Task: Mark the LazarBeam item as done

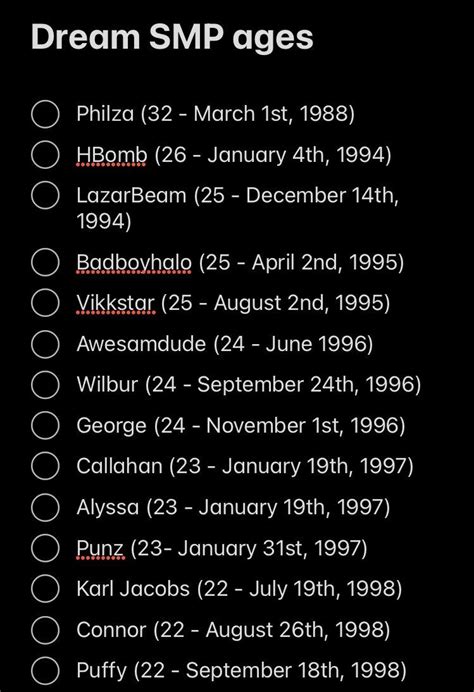Action: 45,196
